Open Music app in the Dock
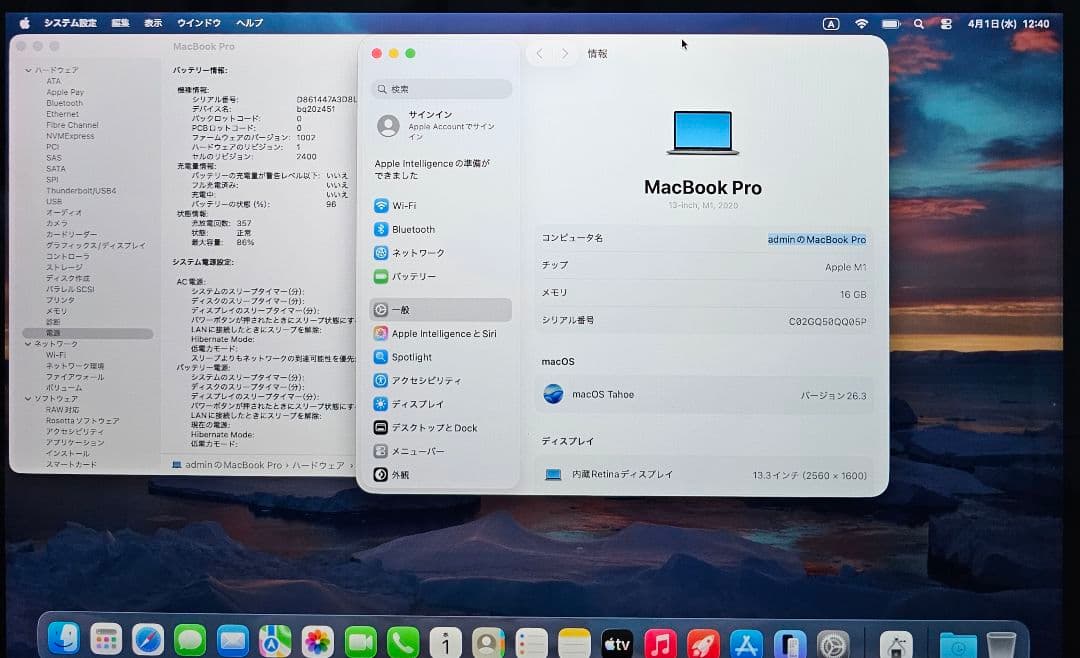 (660, 646)
